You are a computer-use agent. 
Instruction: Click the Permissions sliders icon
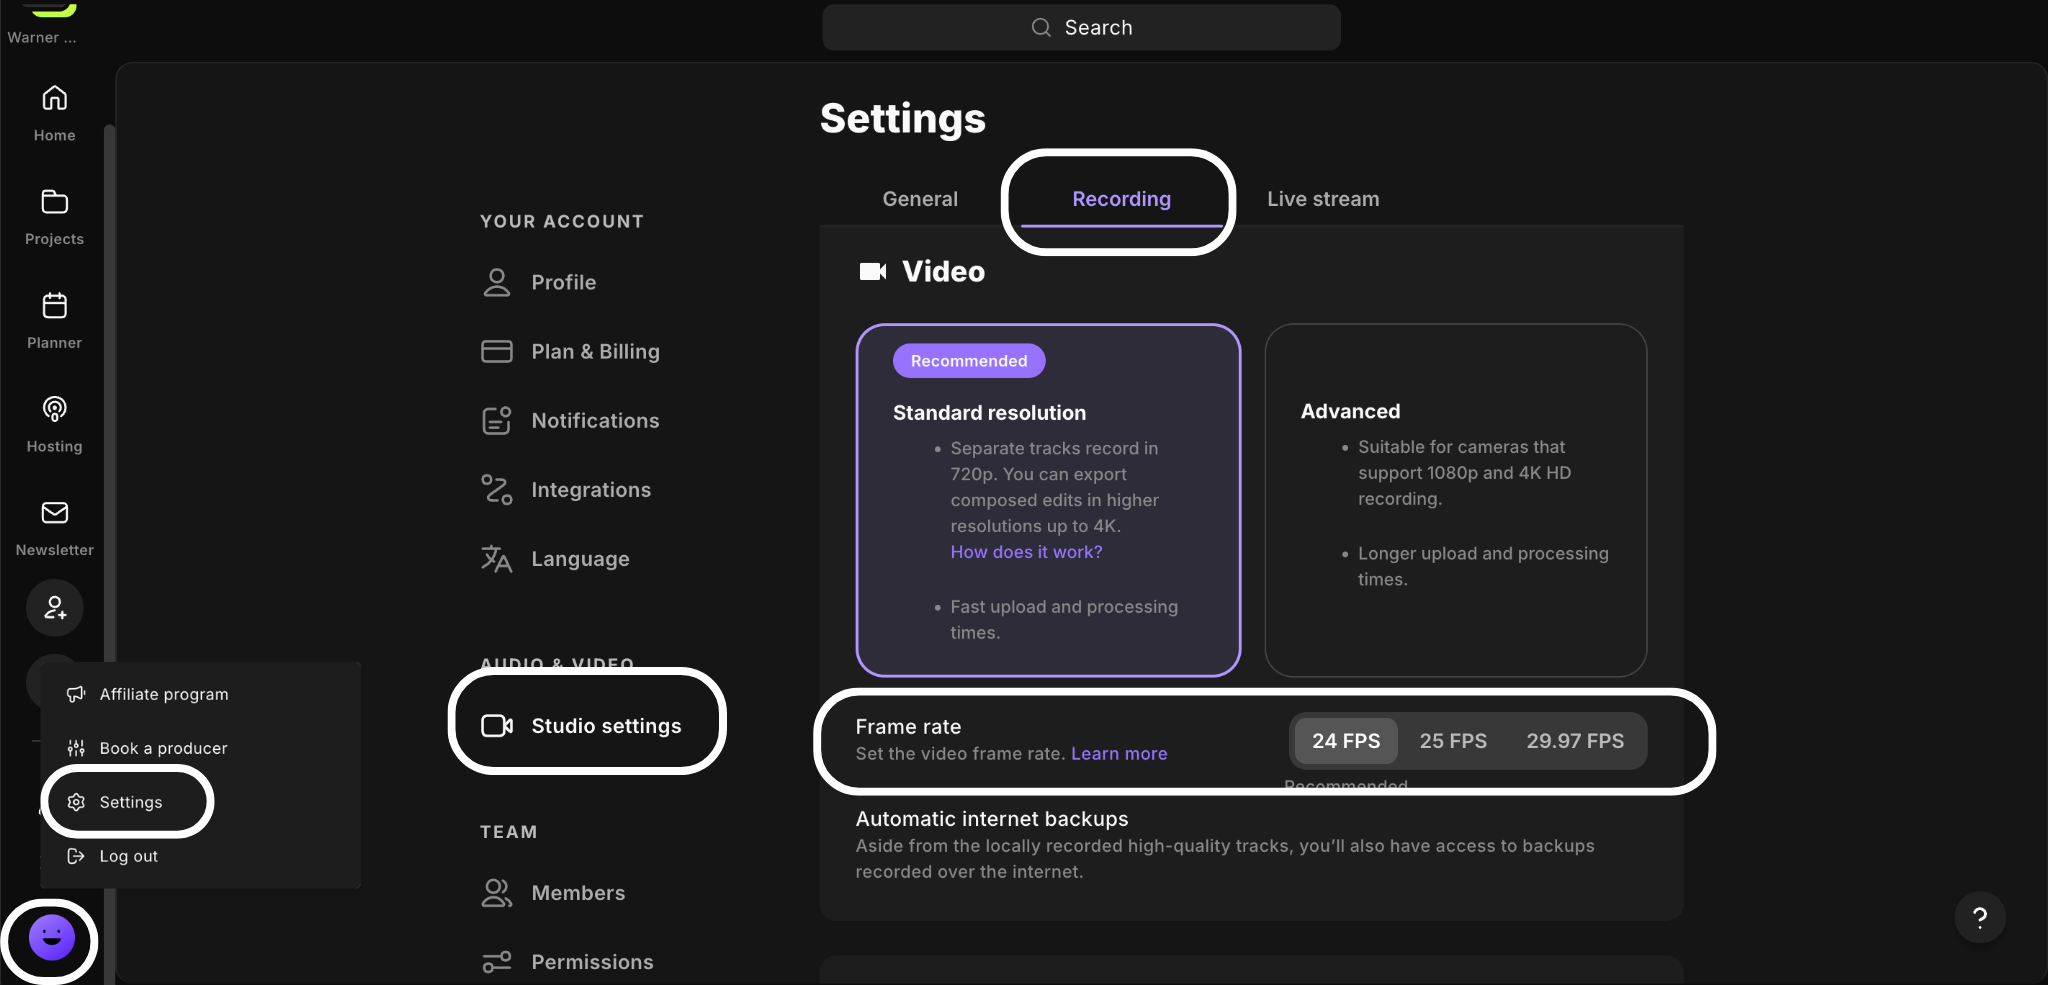click(x=496, y=961)
